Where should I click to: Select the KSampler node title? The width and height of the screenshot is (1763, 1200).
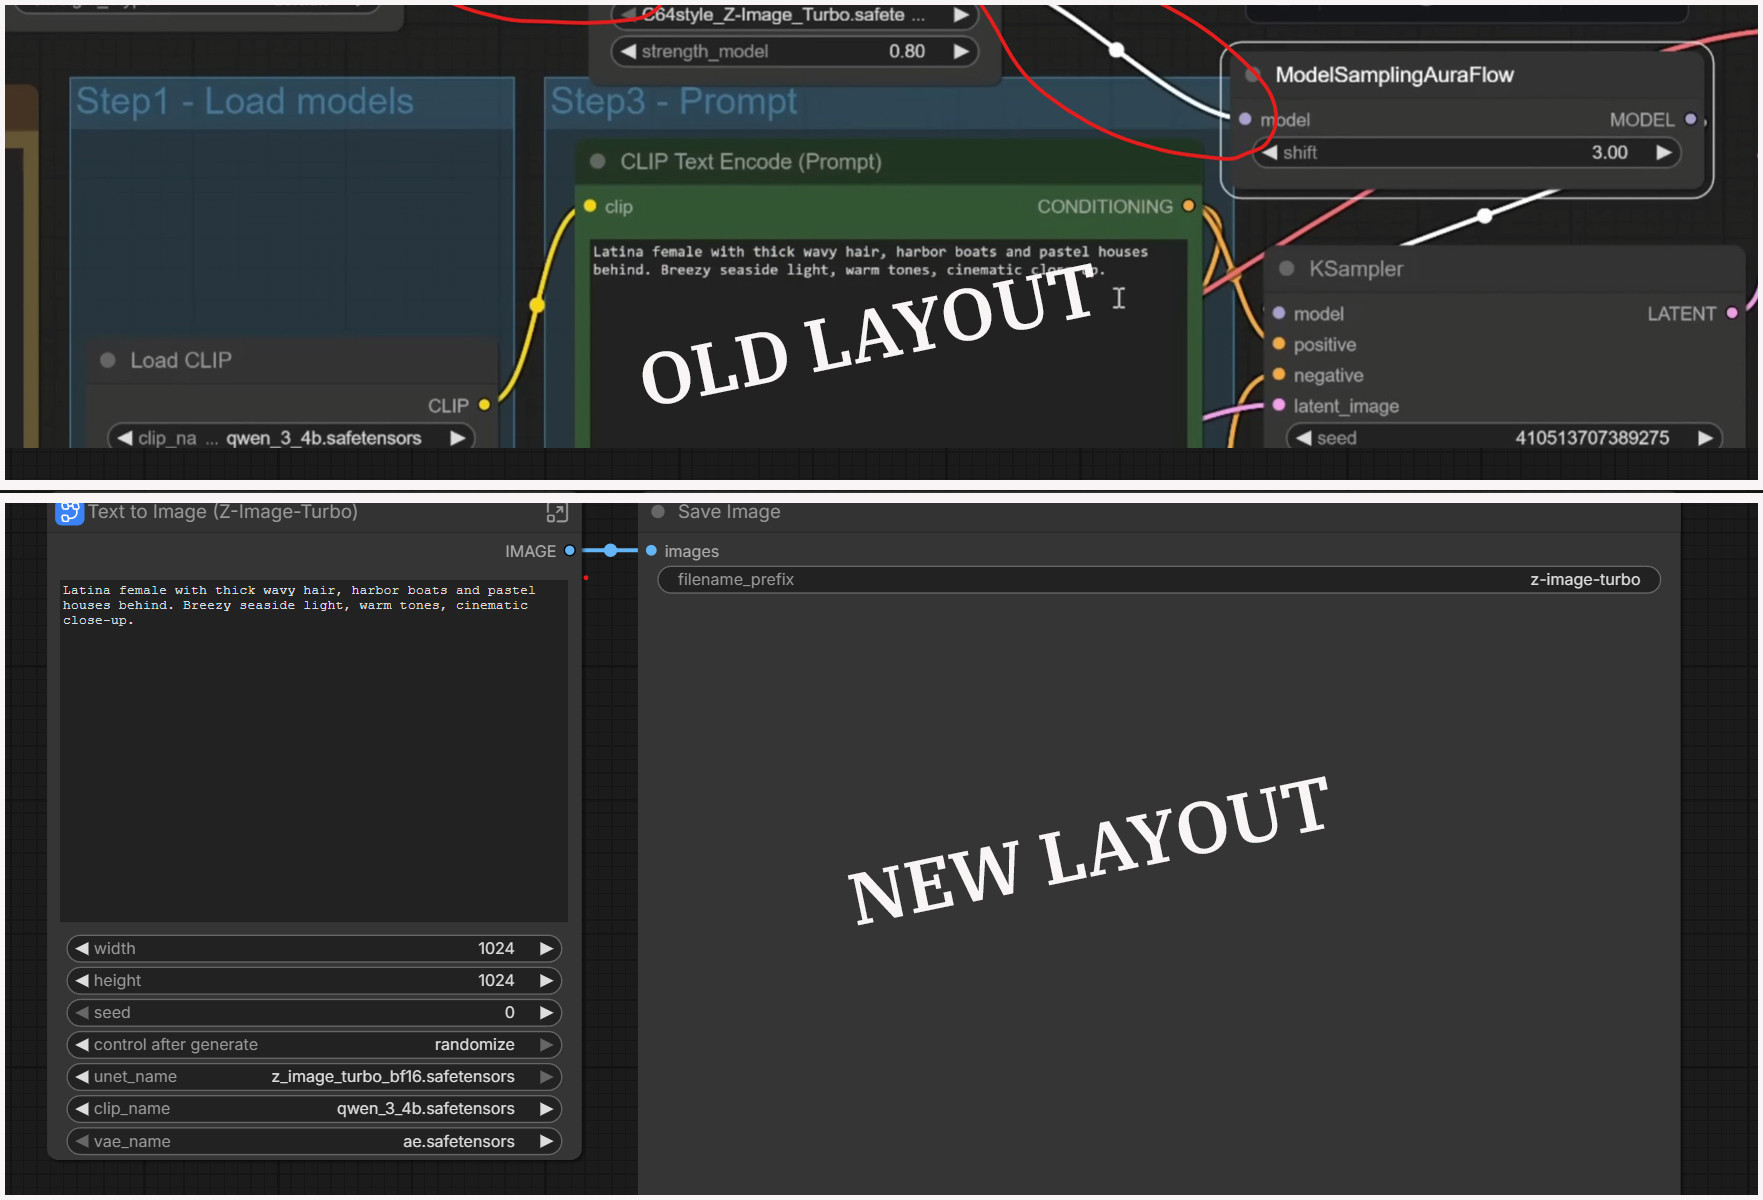[1356, 268]
